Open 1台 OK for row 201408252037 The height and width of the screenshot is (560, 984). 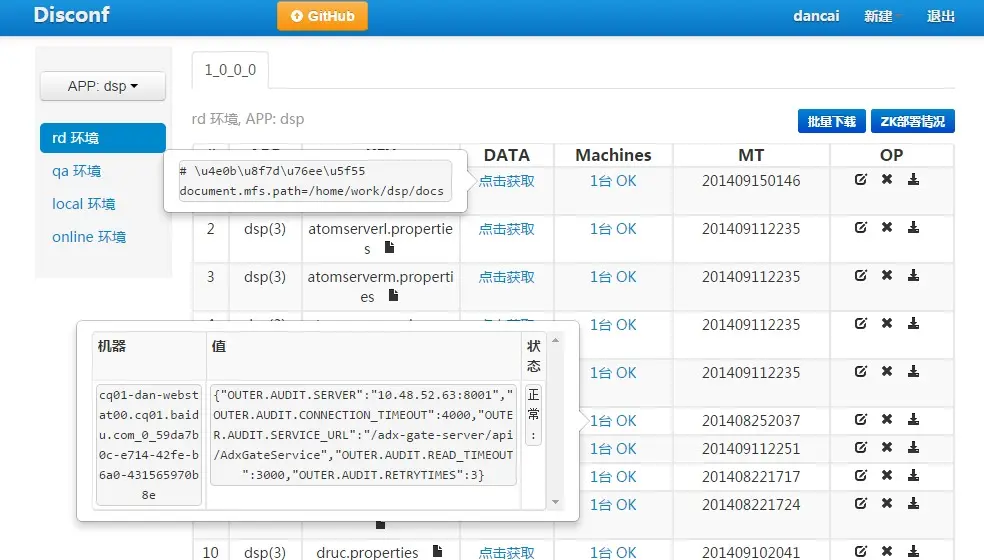click(613, 421)
